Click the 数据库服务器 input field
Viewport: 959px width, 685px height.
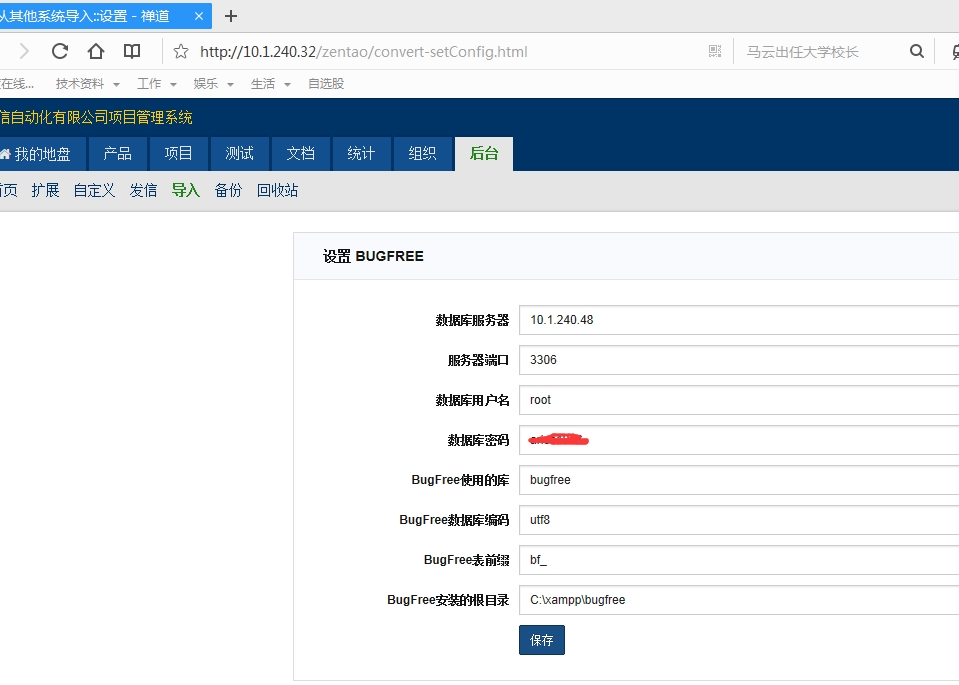[x=739, y=320]
